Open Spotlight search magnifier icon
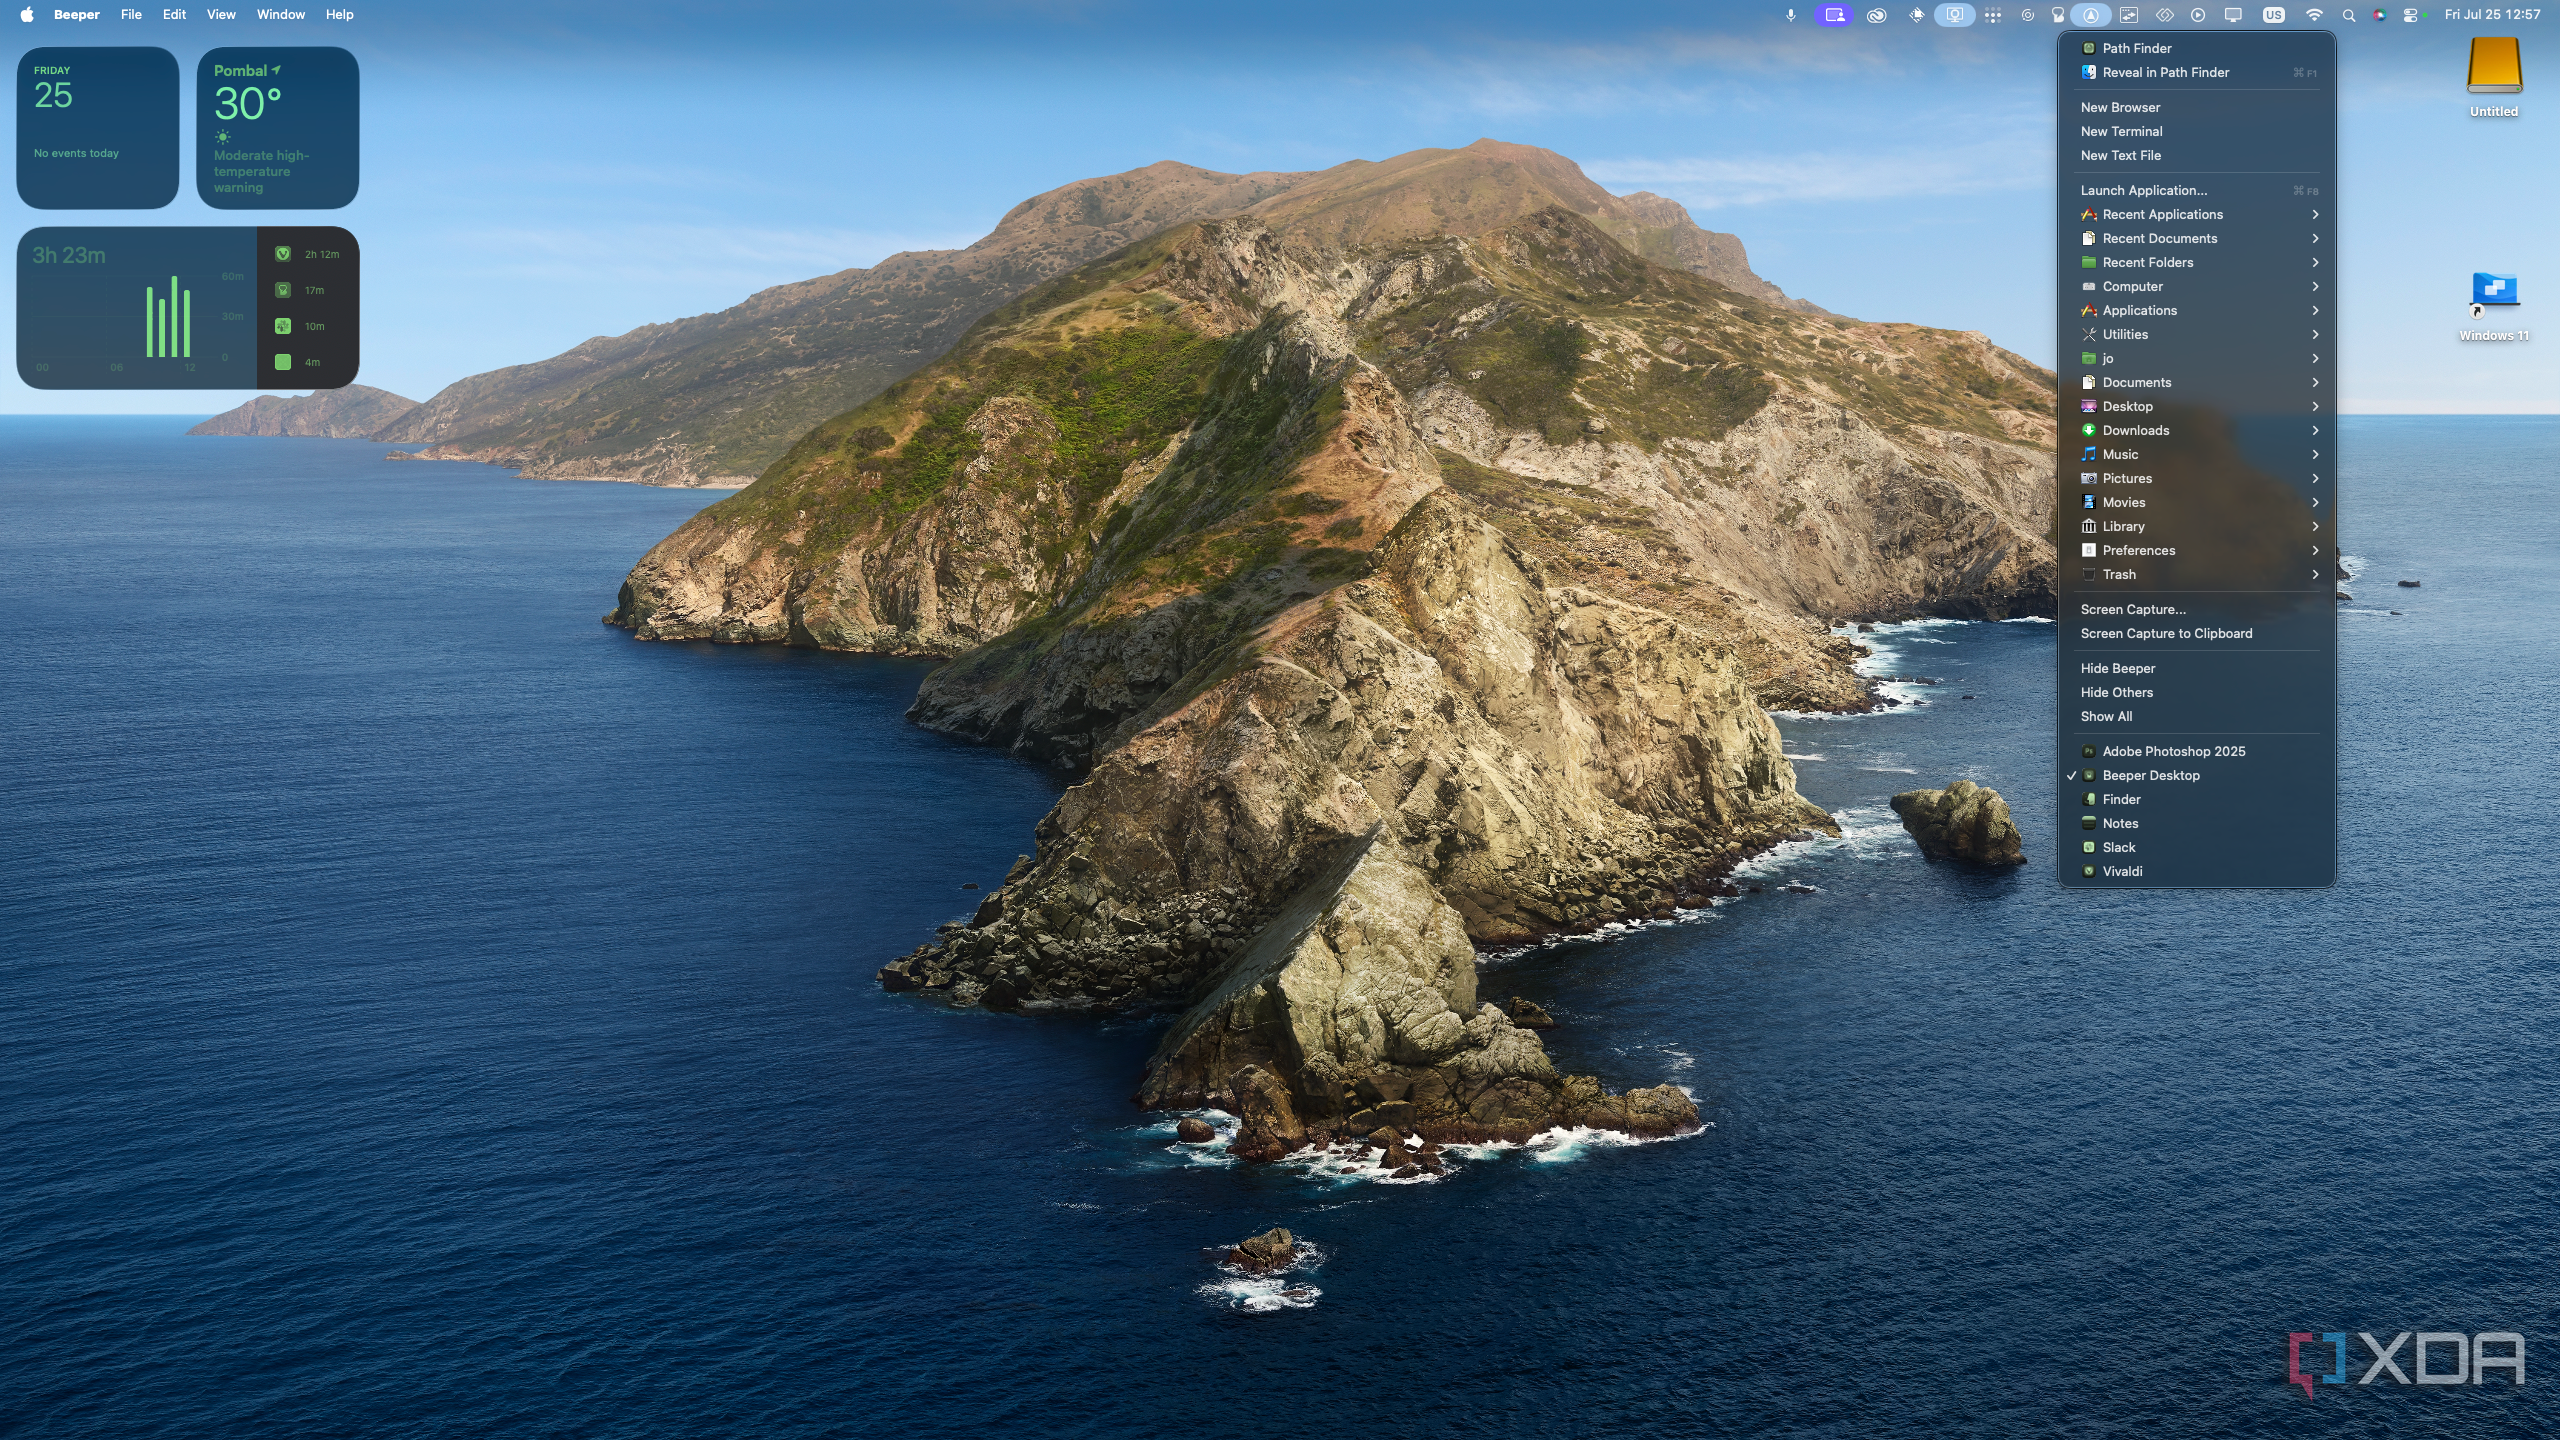2560x1440 pixels. pyautogui.click(x=2349, y=15)
